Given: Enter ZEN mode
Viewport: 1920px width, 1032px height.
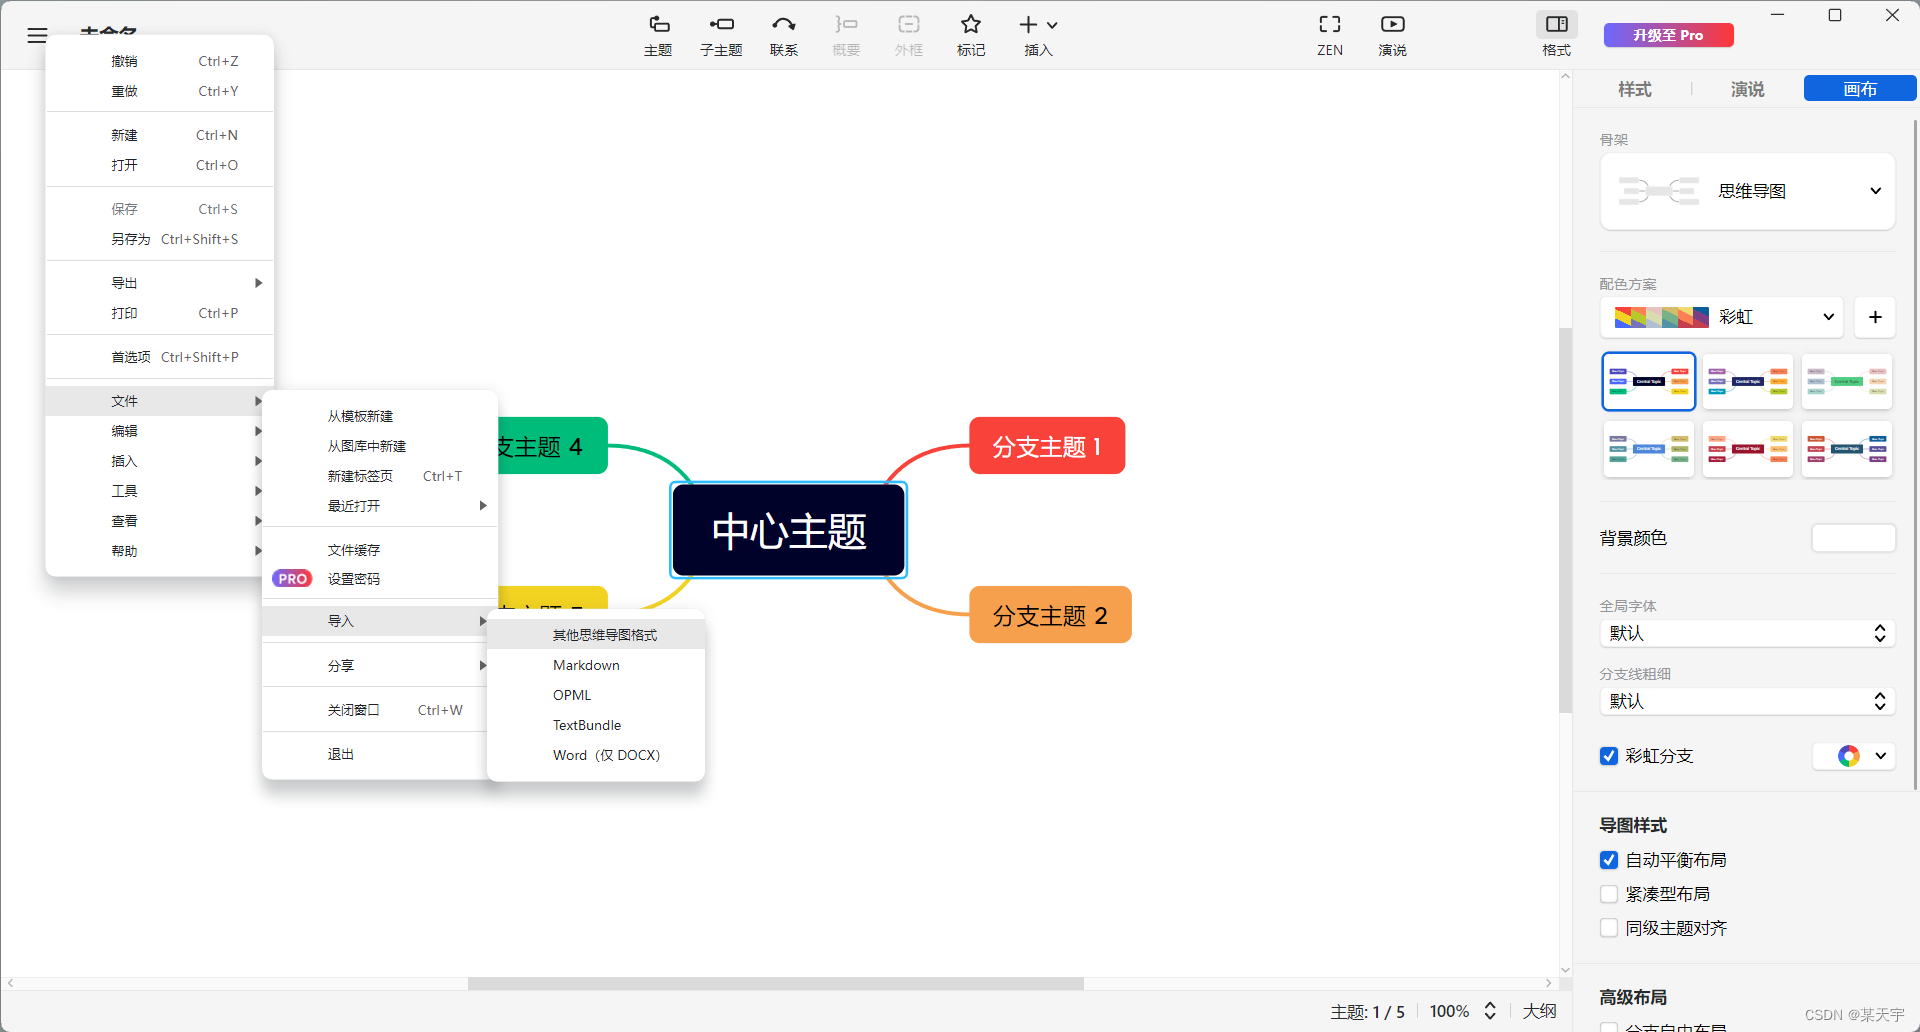Looking at the screenshot, I should pyautogui.click(x=1330, y=35).
